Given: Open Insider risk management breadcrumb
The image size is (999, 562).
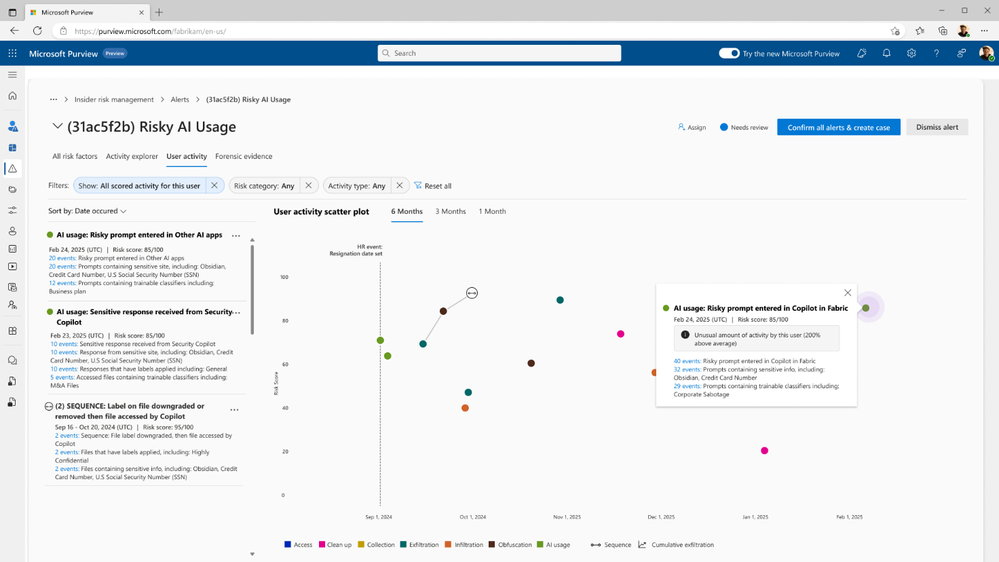Looking at the screenshot, I should [114, 99].
